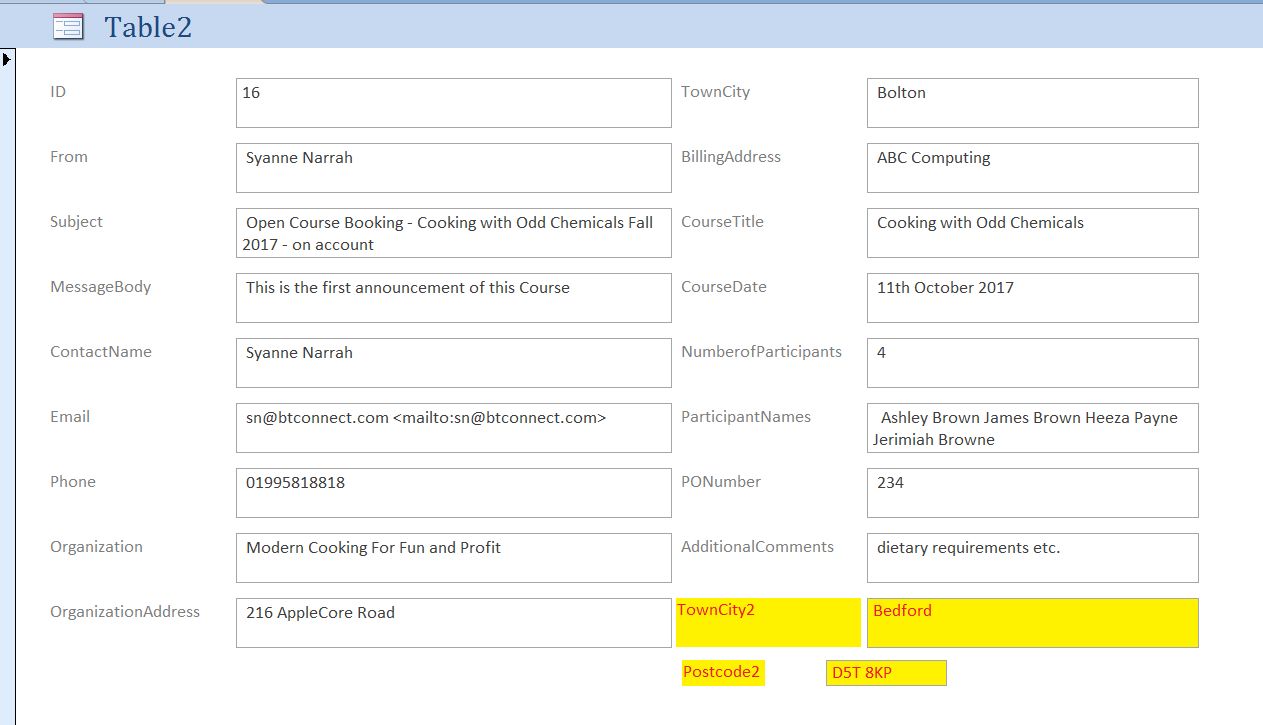Click the yellow TownCity2 label

point(768,622)
